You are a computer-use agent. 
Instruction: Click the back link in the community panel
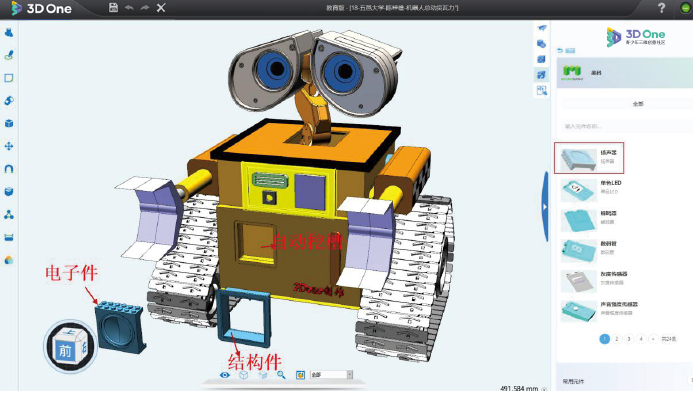[566, 50]
